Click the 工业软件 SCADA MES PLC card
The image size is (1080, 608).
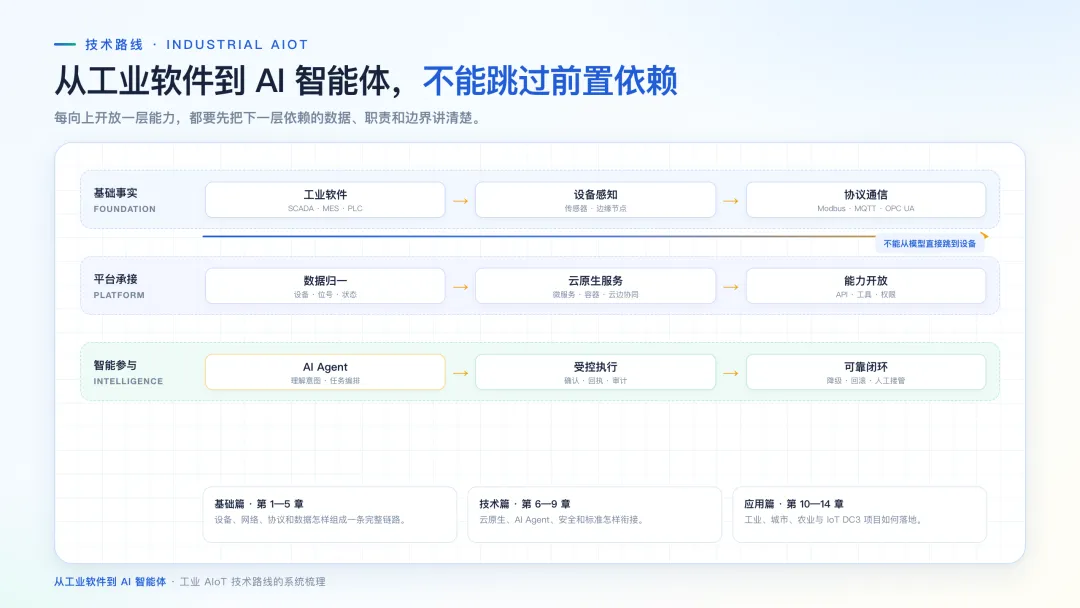[x=325, y=200]
